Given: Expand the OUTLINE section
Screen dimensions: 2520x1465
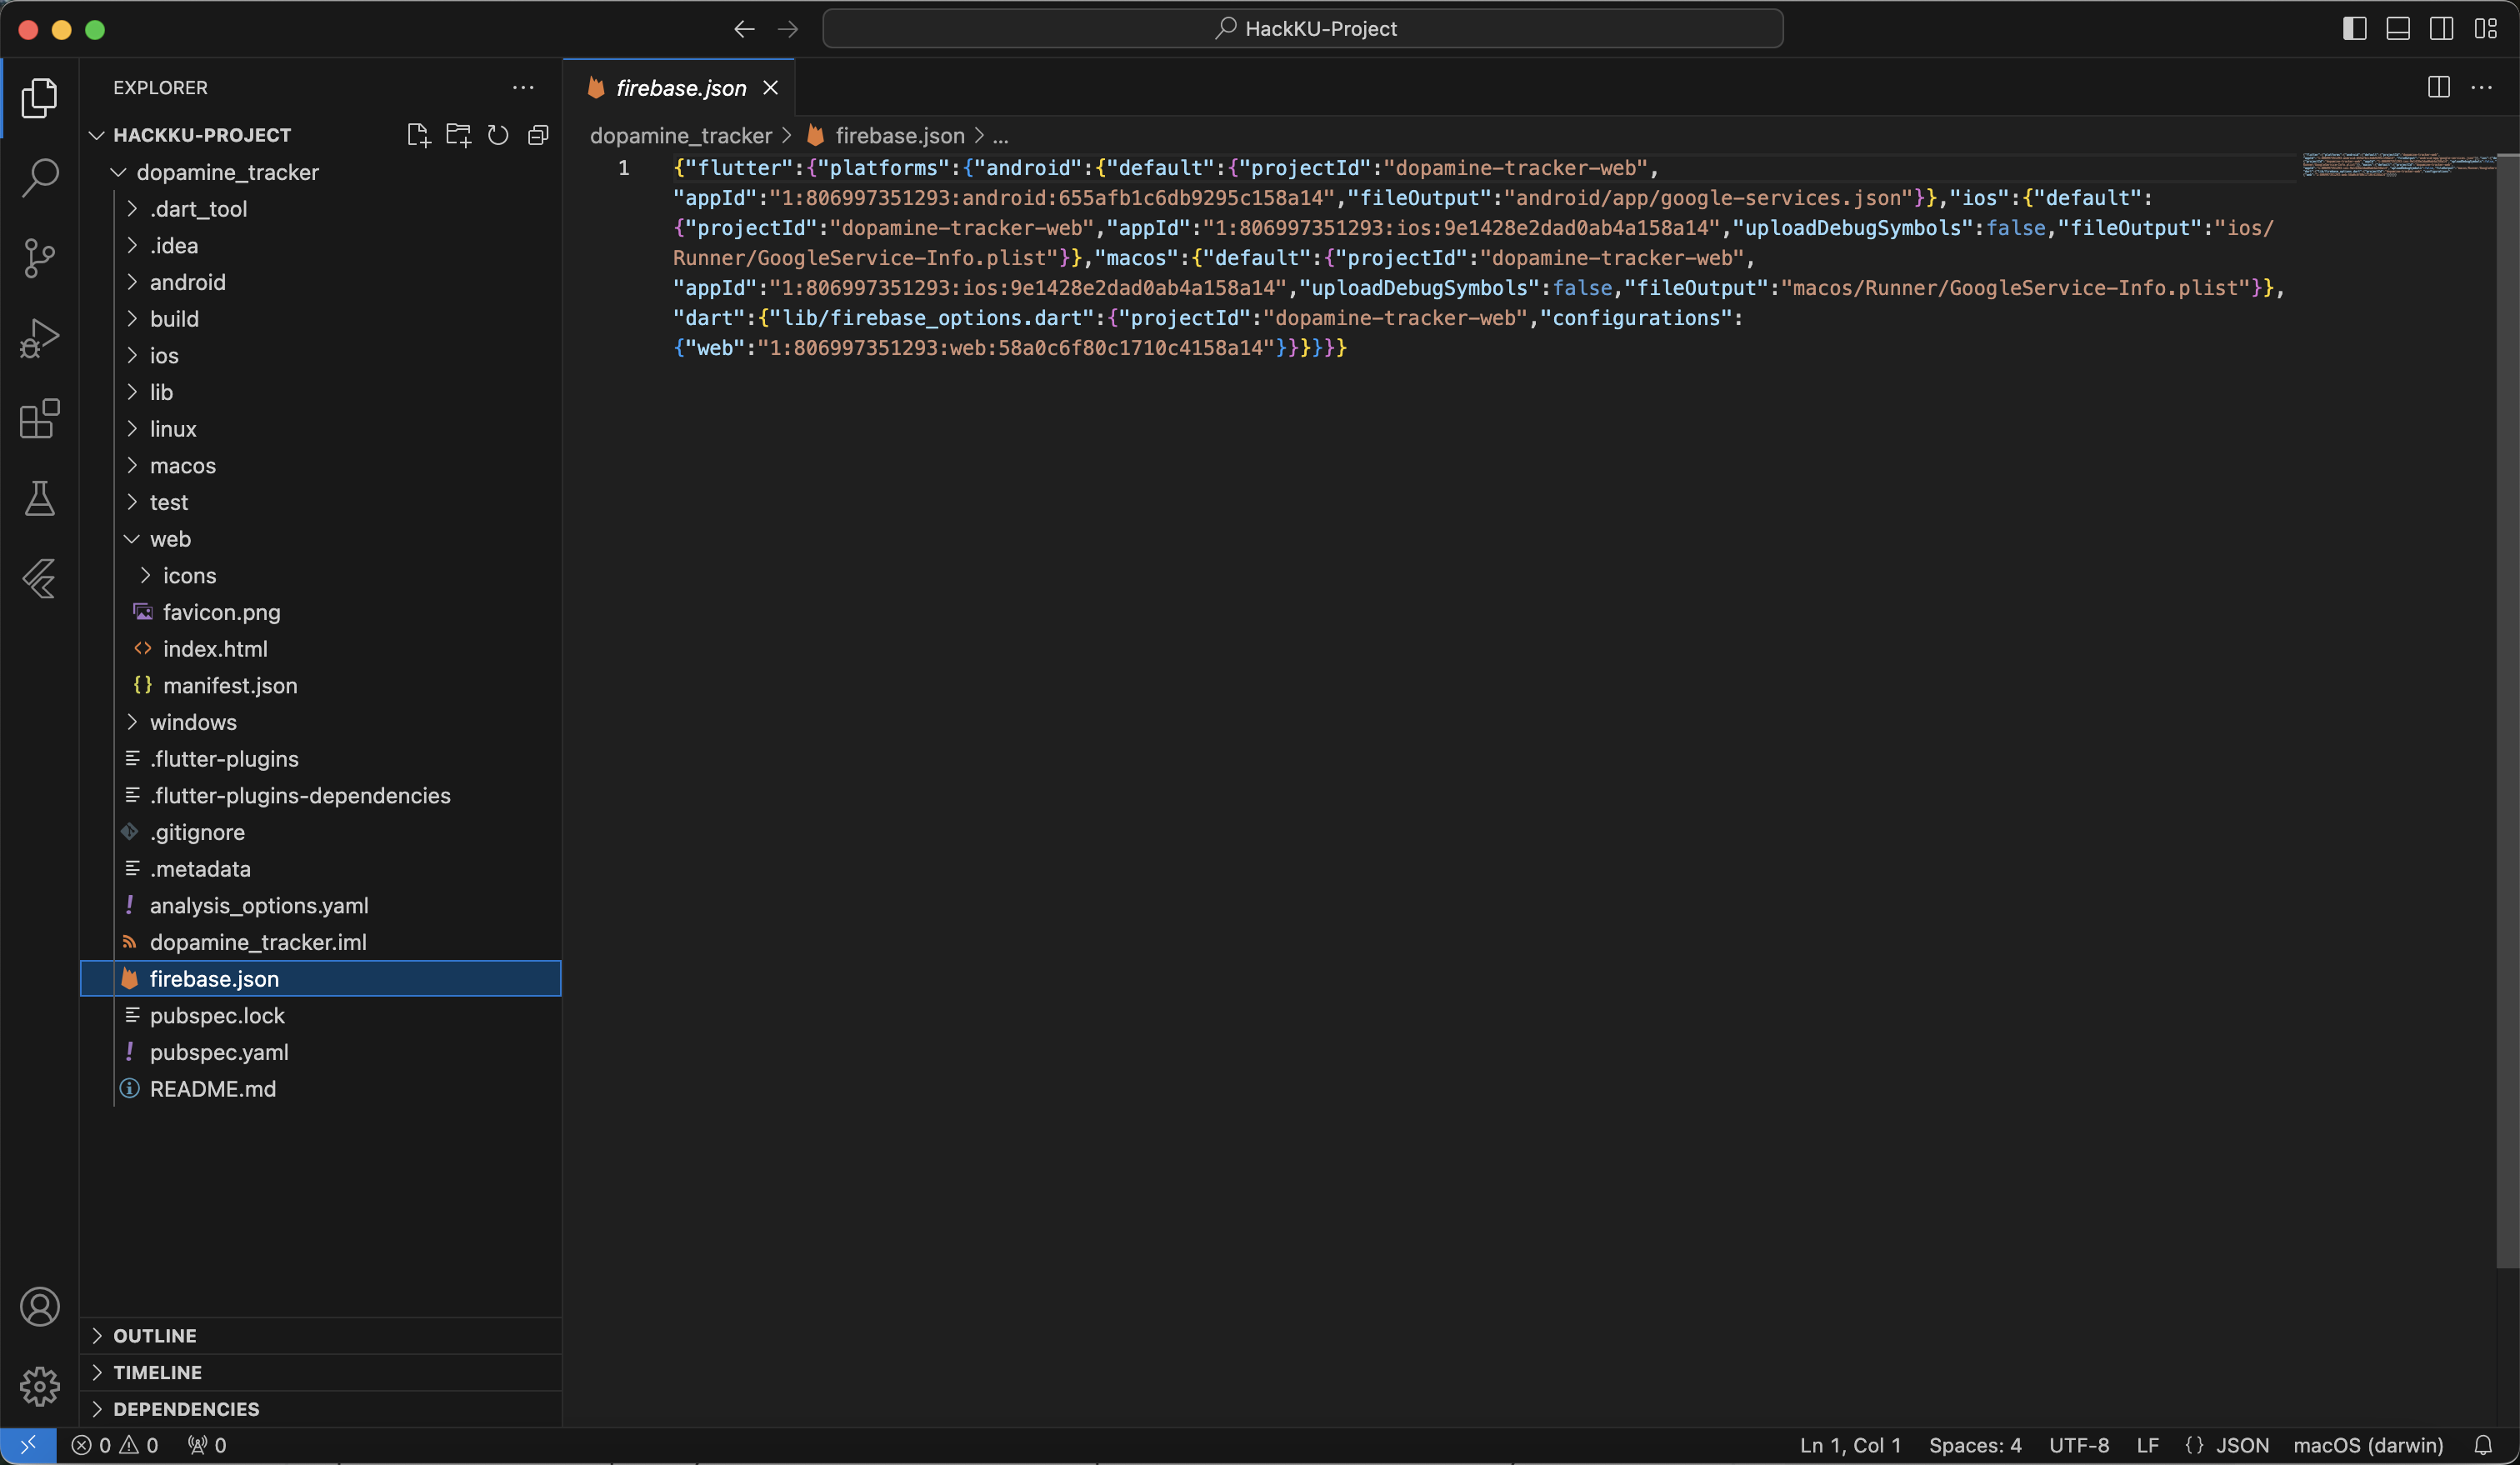Looking at the screenshot, I should point(155,1335).
